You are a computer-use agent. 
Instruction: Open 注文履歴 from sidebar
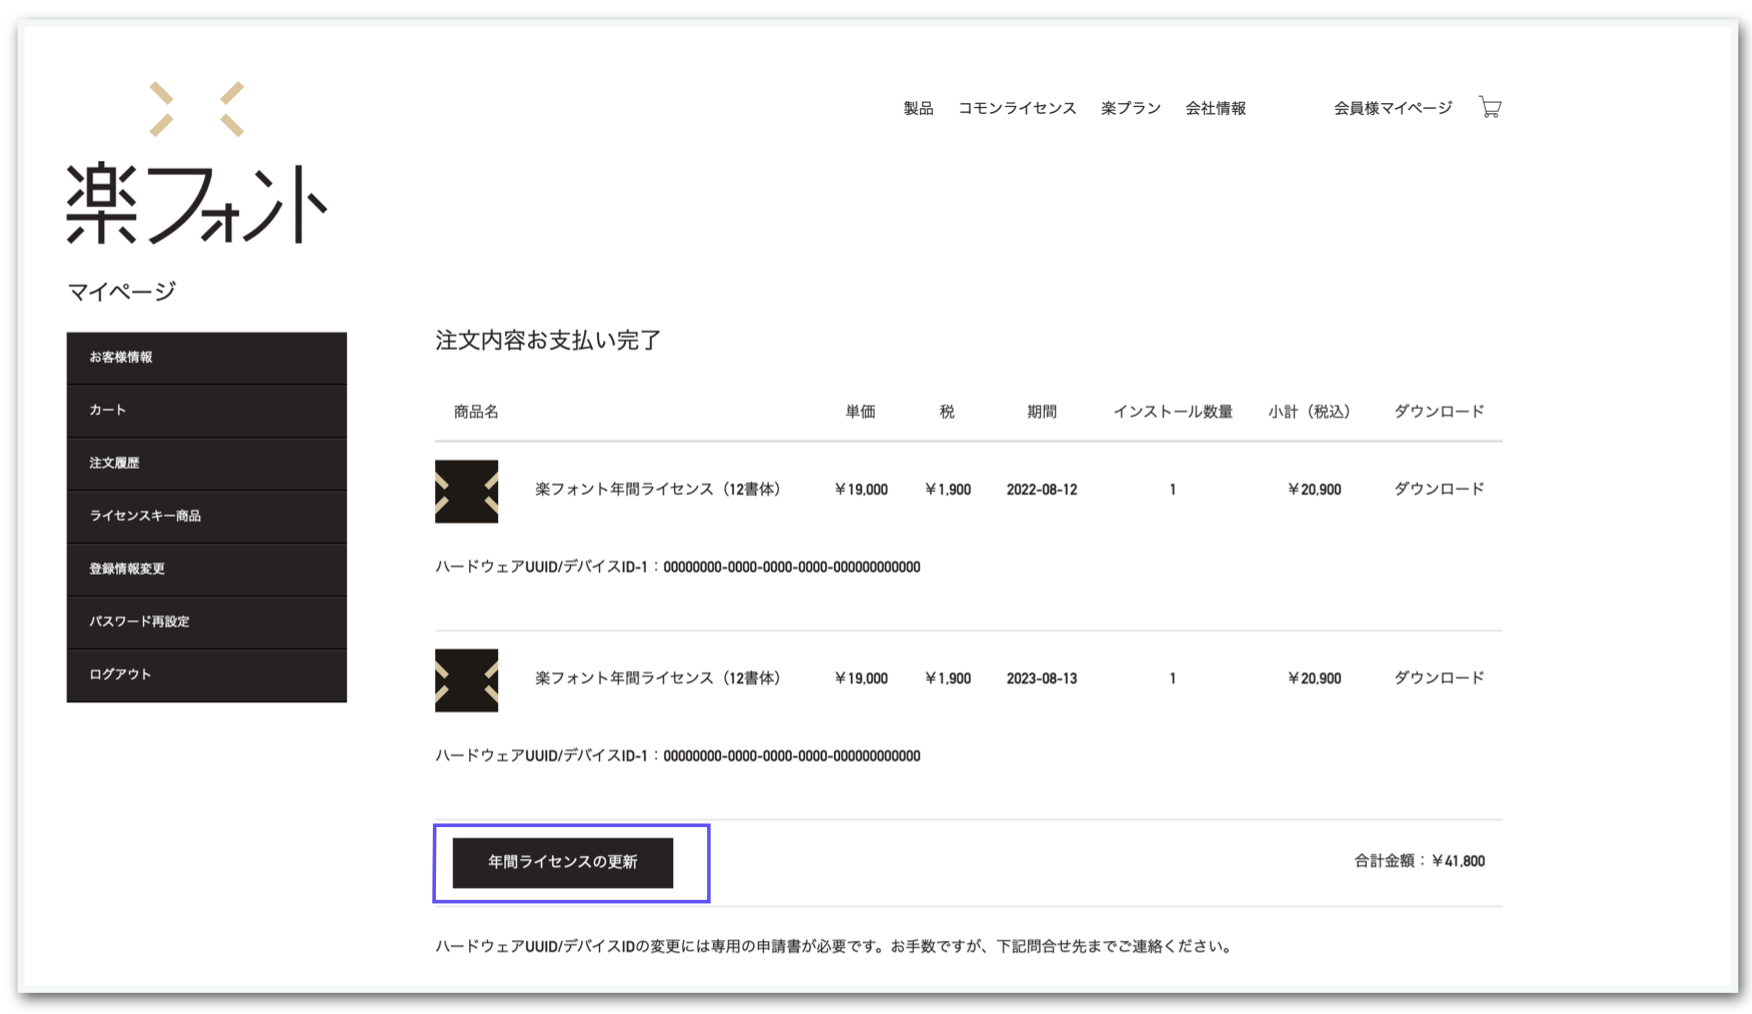point(206,463)
